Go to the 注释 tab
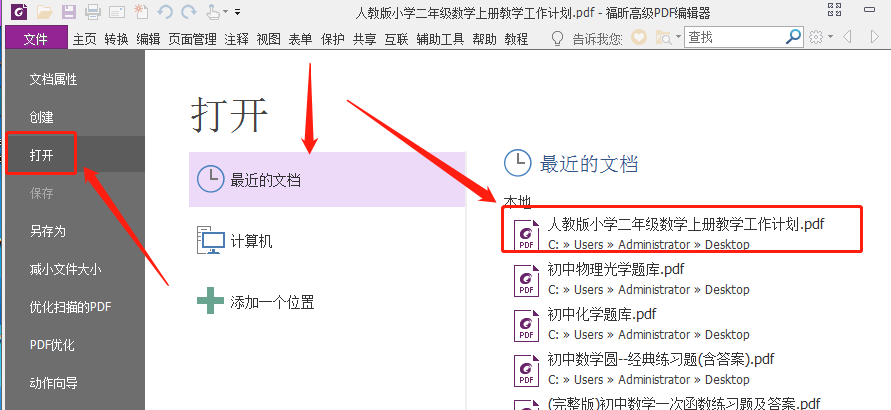The image size is (891, 410). [236, 39]
